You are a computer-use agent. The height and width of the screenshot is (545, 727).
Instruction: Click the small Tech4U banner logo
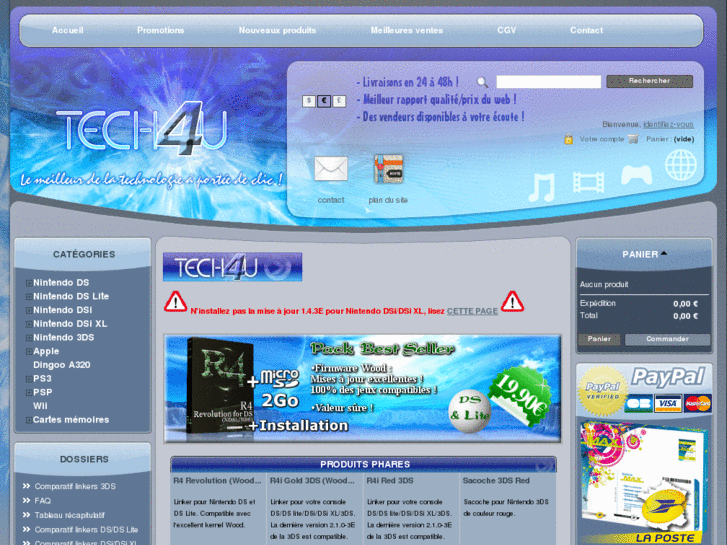tap(232, 267)
